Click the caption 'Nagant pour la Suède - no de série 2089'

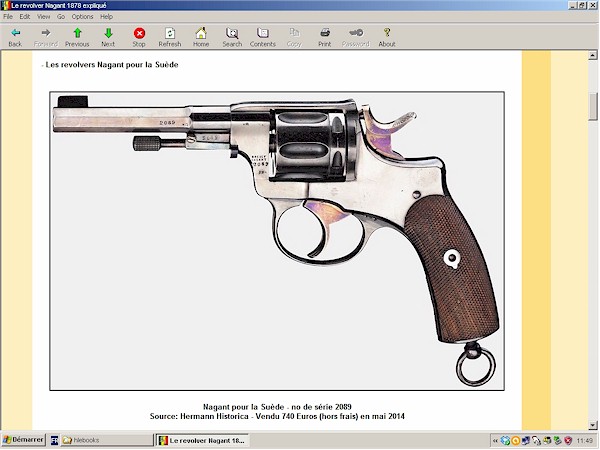pos(277,407)
